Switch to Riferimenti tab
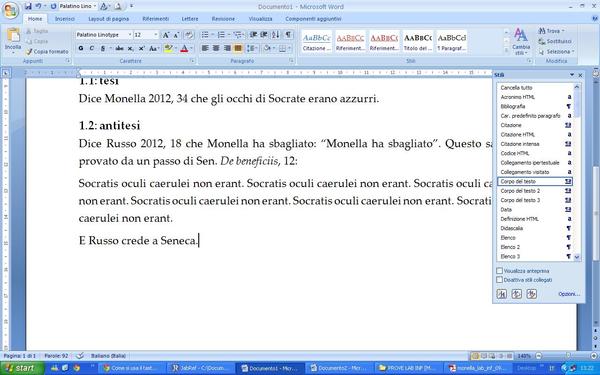This screenshot has height=375, width=600. pyautogui.click(x=155, y=19)
